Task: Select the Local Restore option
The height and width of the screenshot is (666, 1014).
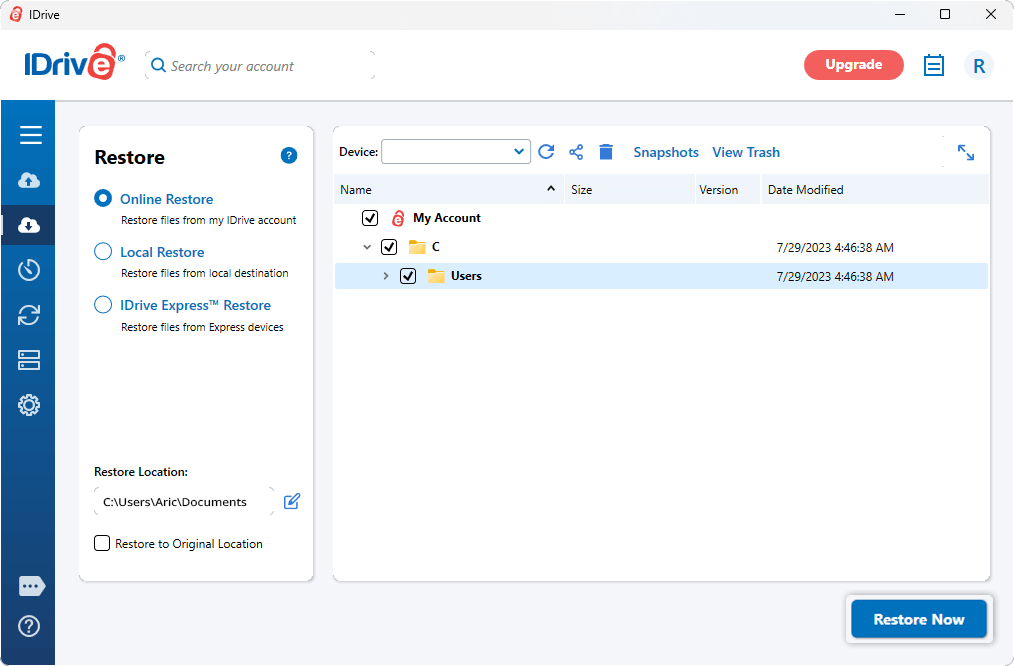Action: (103, 252)
